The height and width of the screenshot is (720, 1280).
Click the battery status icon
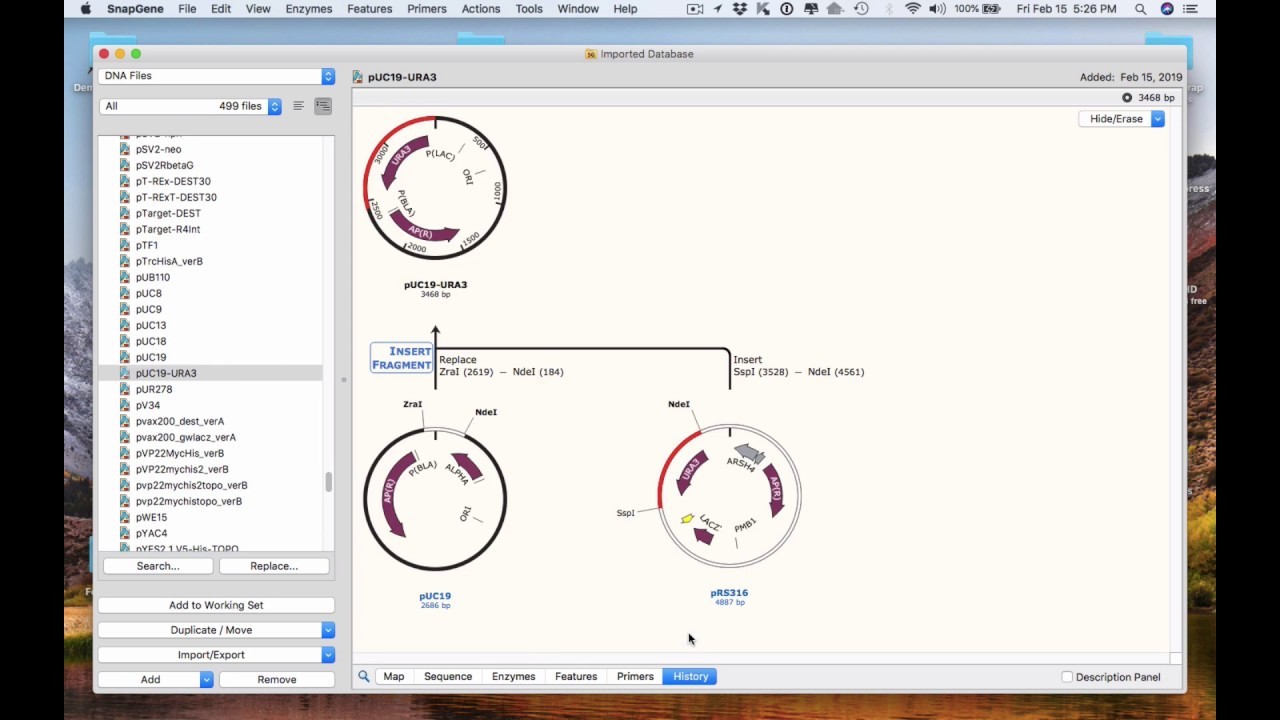[x=993, y=9]
